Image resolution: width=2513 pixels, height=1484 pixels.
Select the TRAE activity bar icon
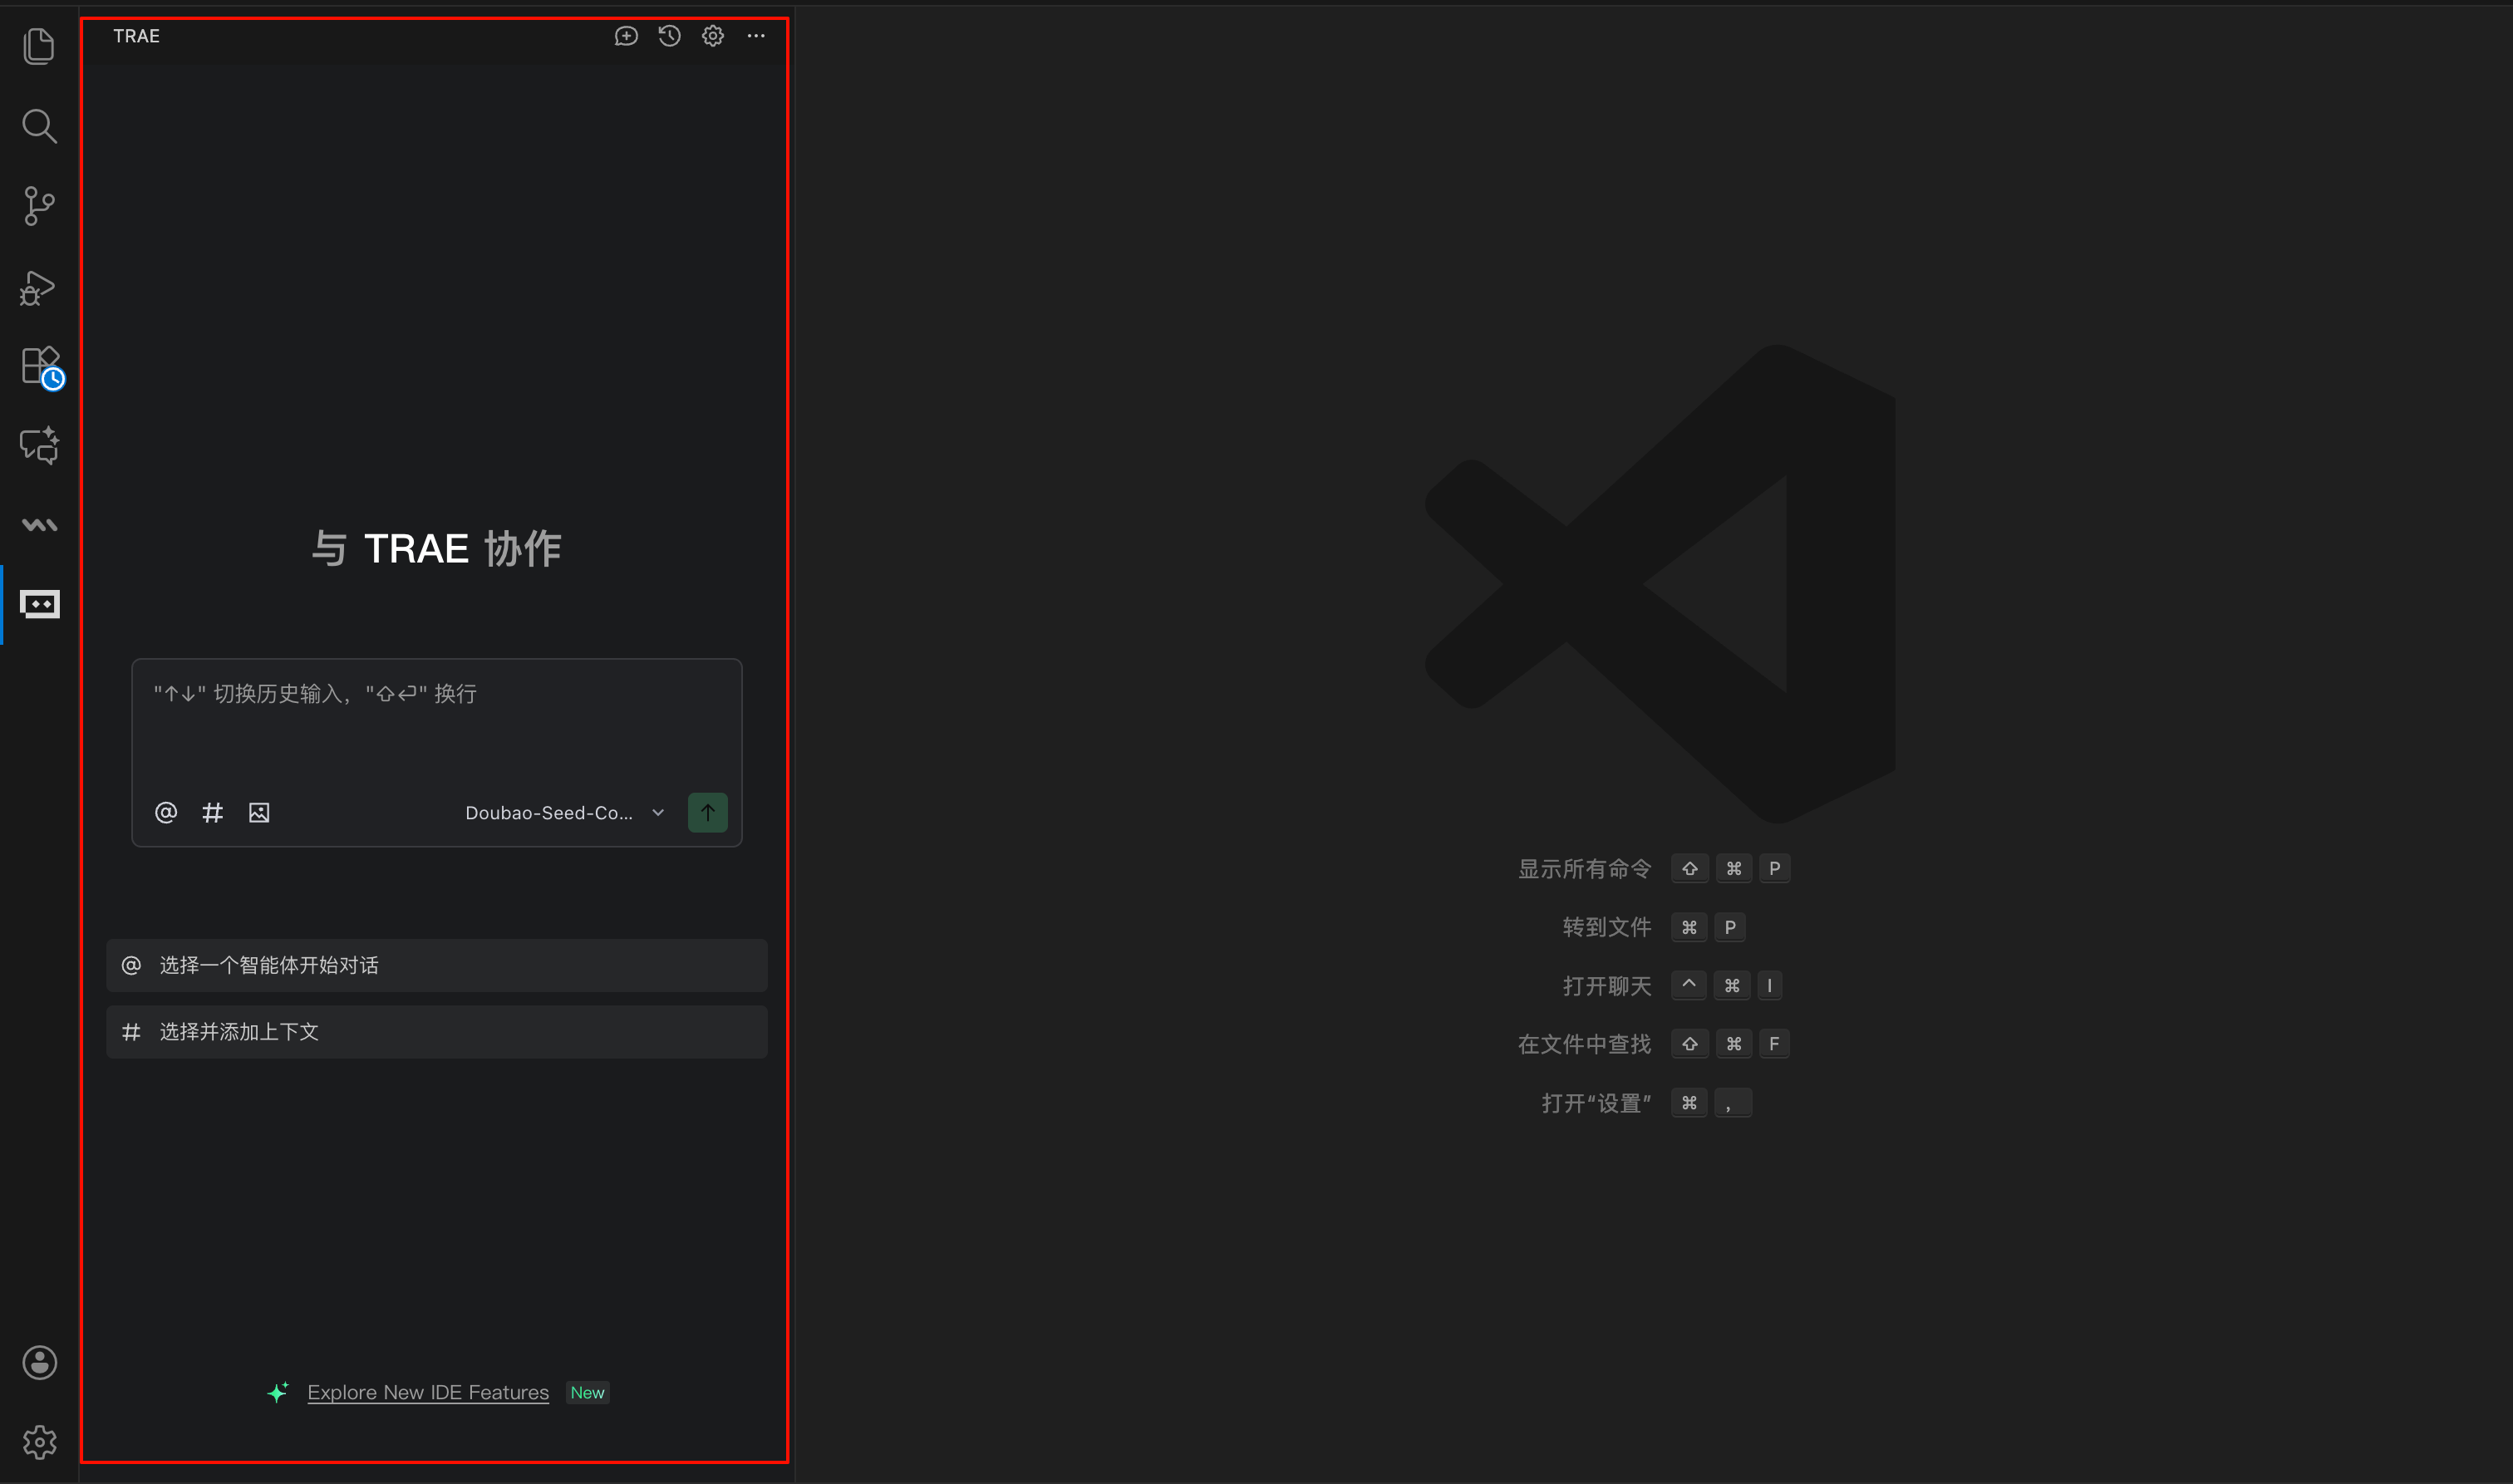tap(40, 604)
